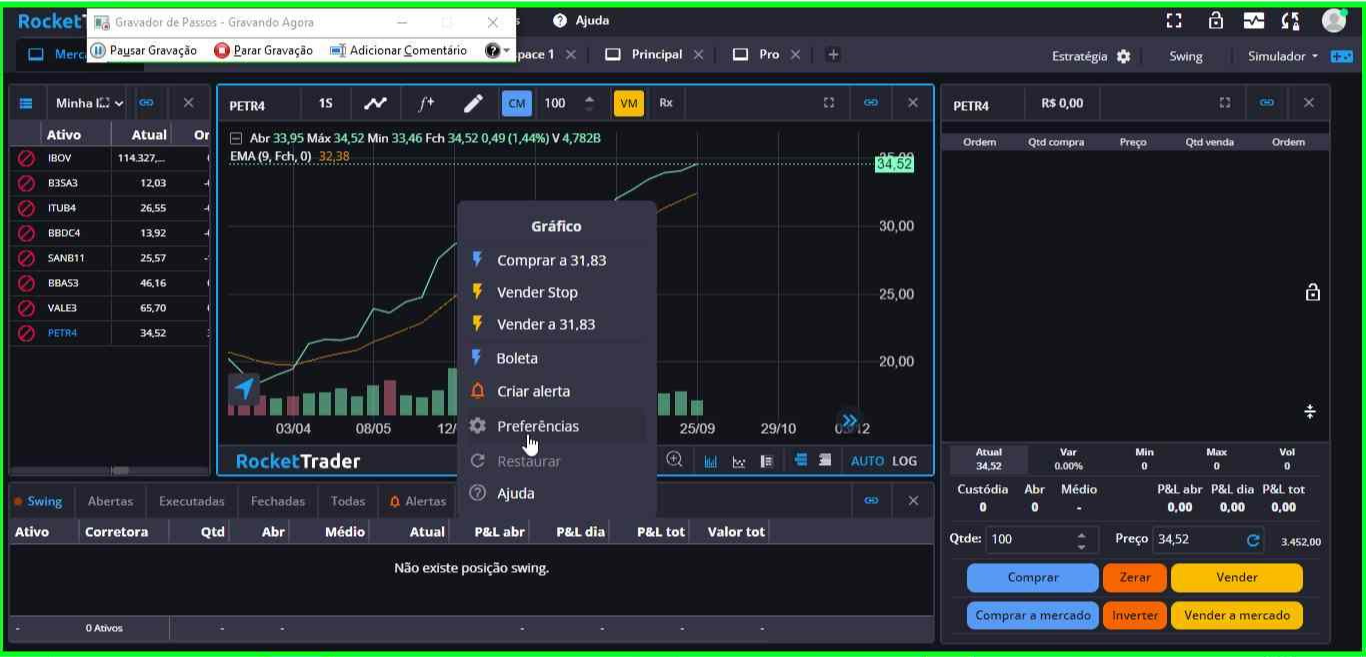The image size is (1366, 657).
Task: Click the white positions display icon
Action: coord(825,460)
